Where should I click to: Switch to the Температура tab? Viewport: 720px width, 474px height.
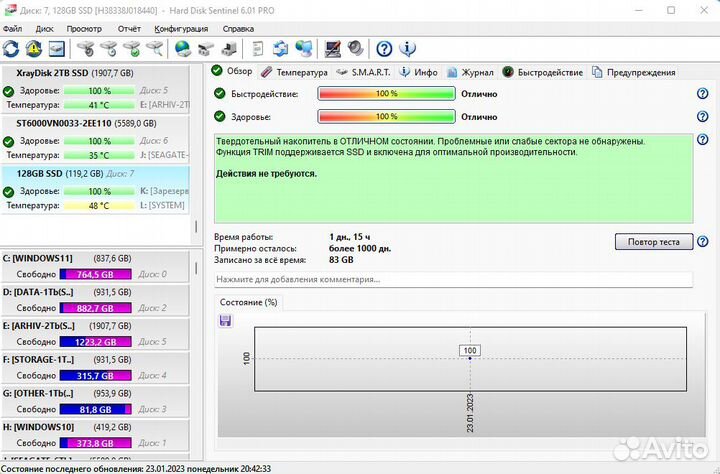point(294,73)
